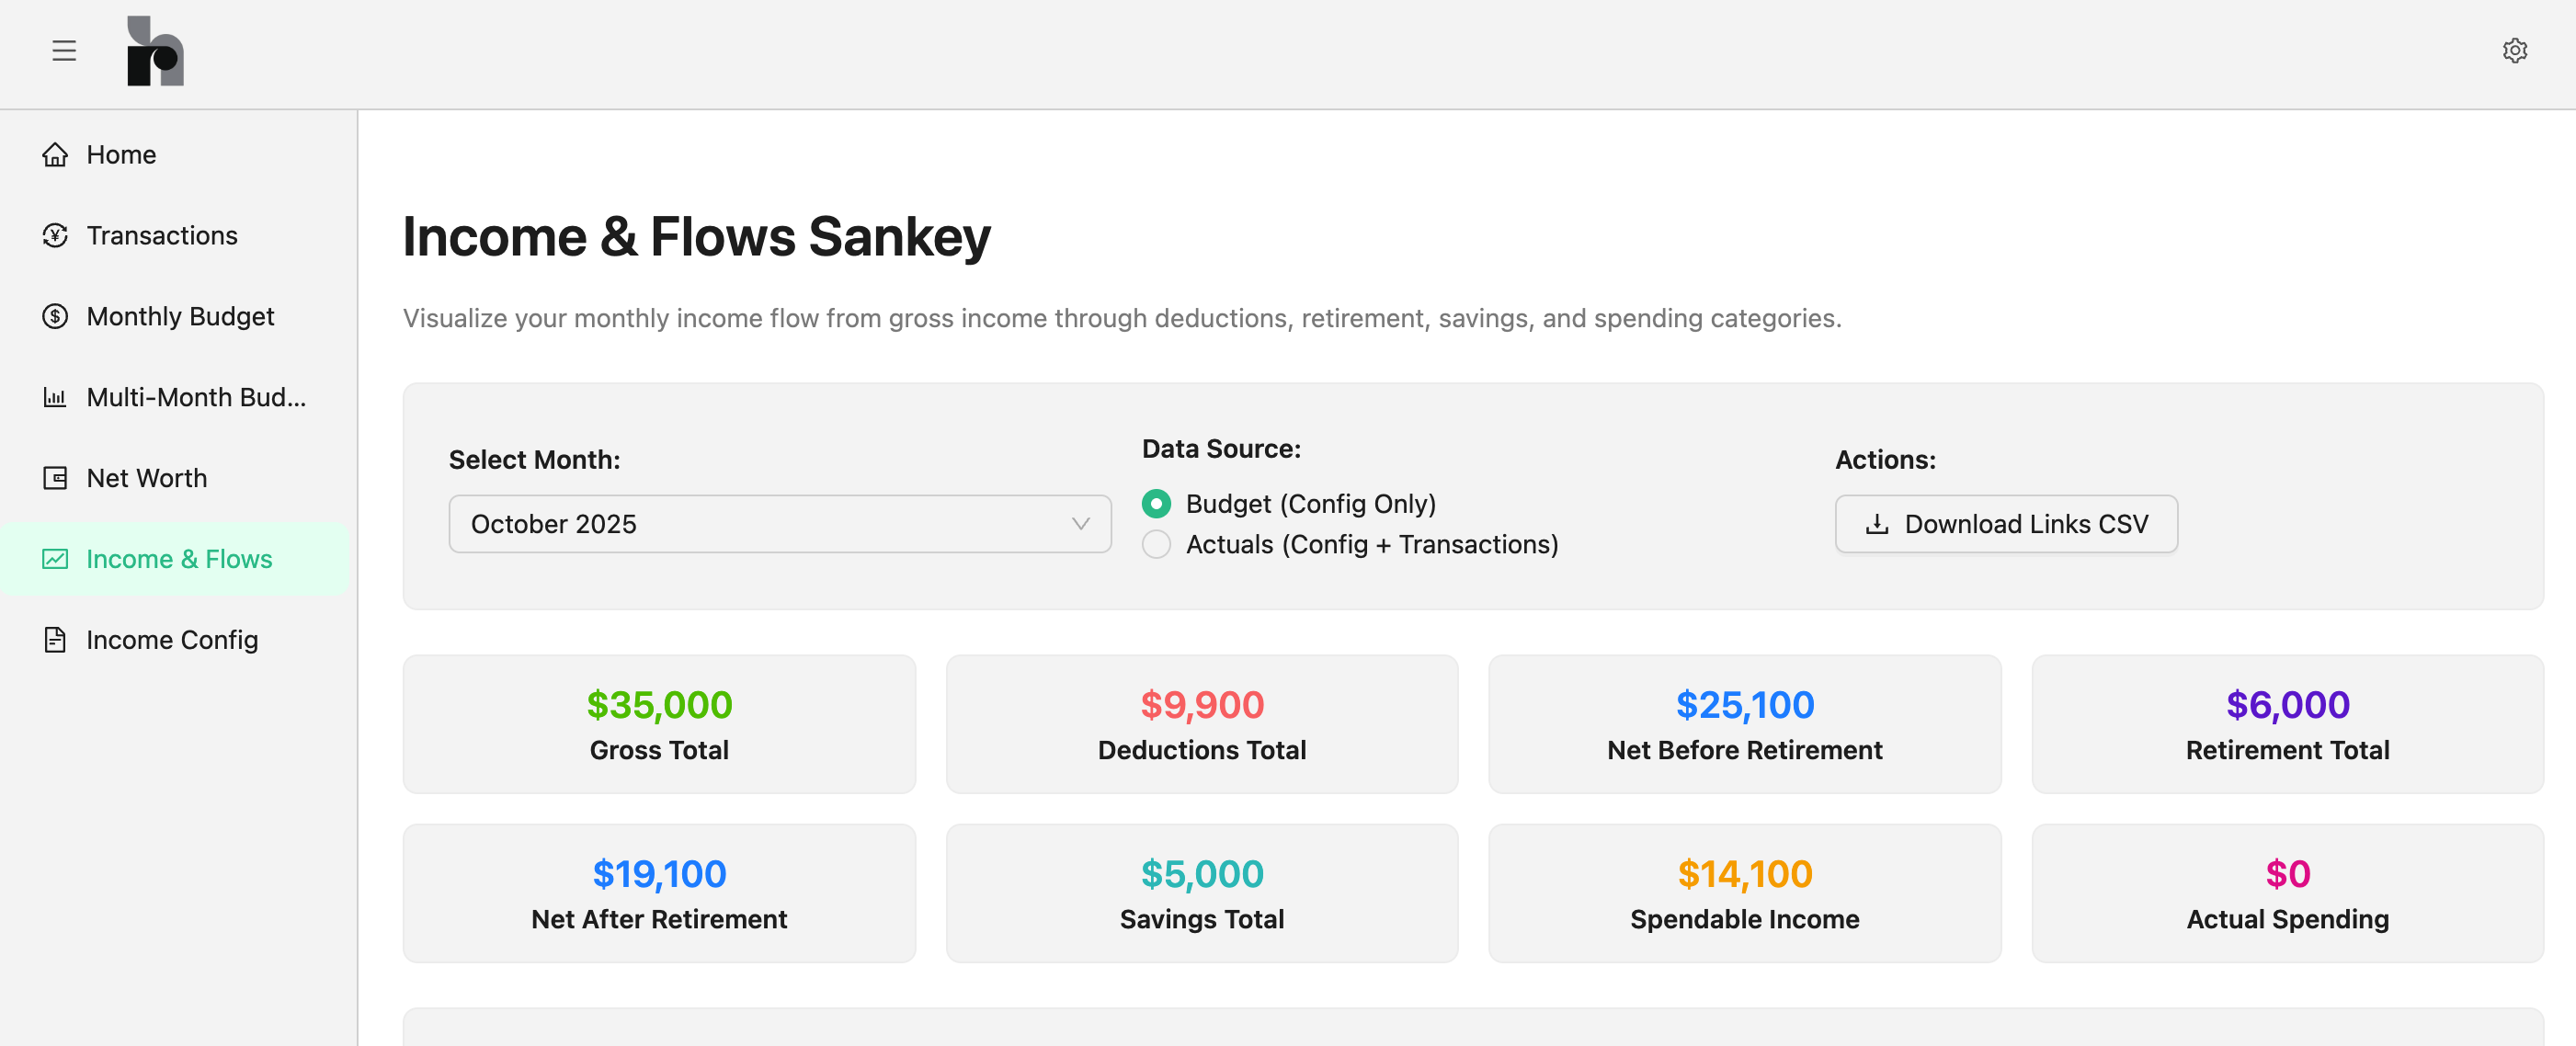Screen dimensions: 2576x1046
Task: Switch to the Income & Flows page
Action: (x=179, y=559)
